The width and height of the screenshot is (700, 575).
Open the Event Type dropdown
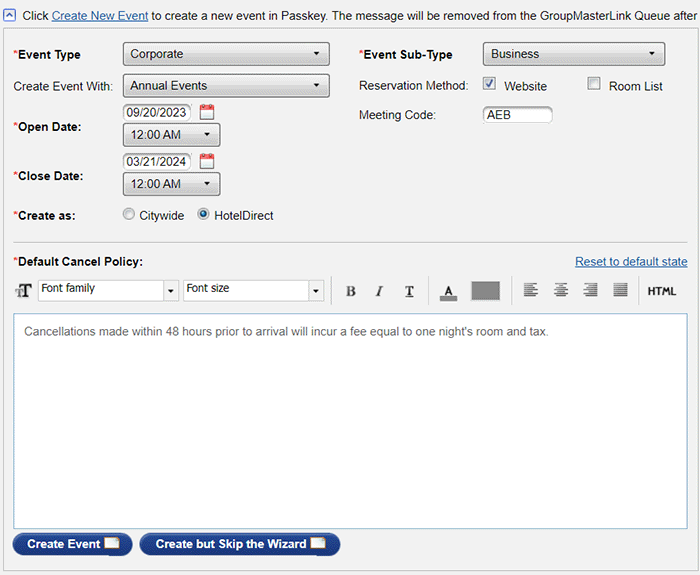click(x=226, y=54)
